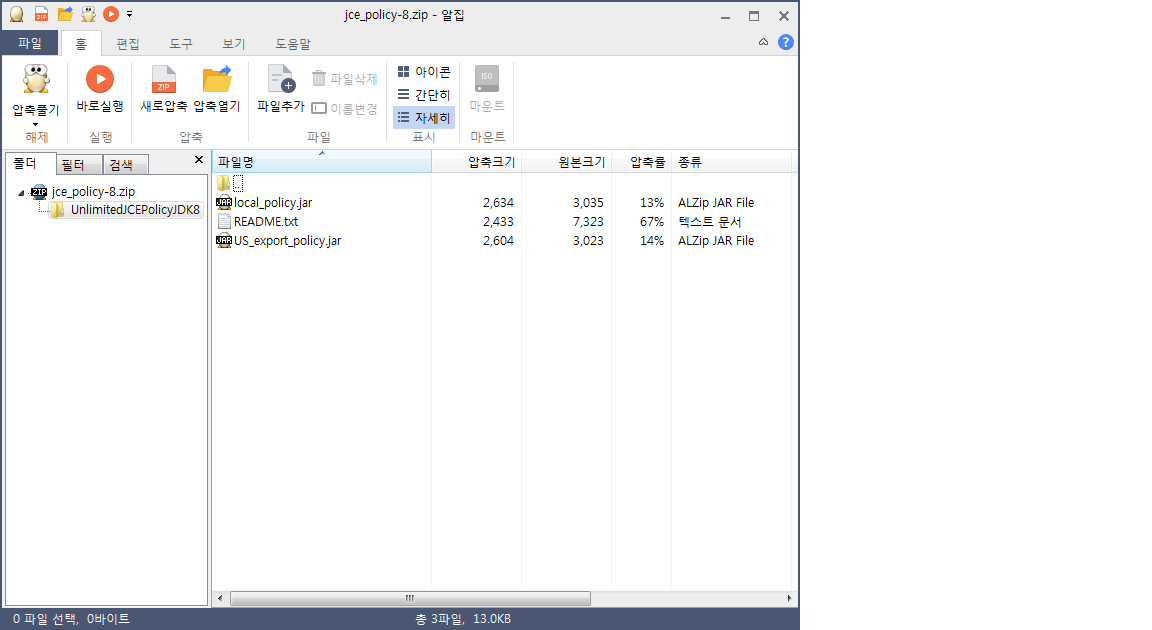Maximize the 알집 window

(754, 16)
